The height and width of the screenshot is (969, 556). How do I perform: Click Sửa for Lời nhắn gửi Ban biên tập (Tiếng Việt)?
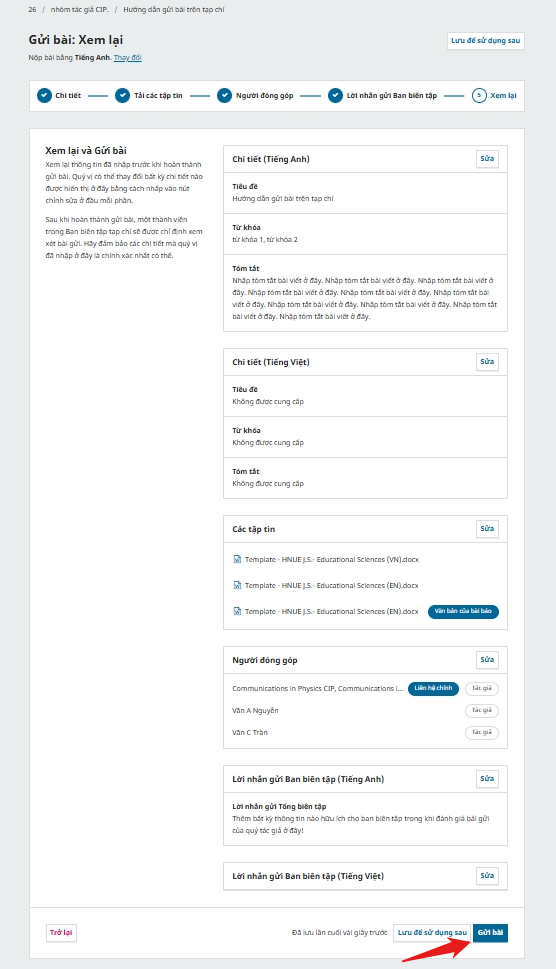click(487, 876)
